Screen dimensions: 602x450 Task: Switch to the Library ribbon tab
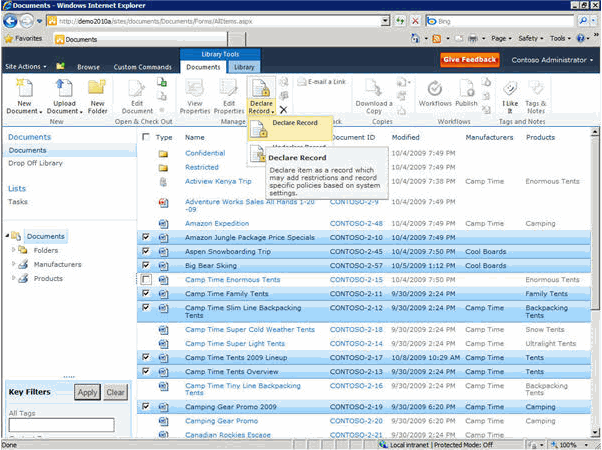(x=244, y=67)
